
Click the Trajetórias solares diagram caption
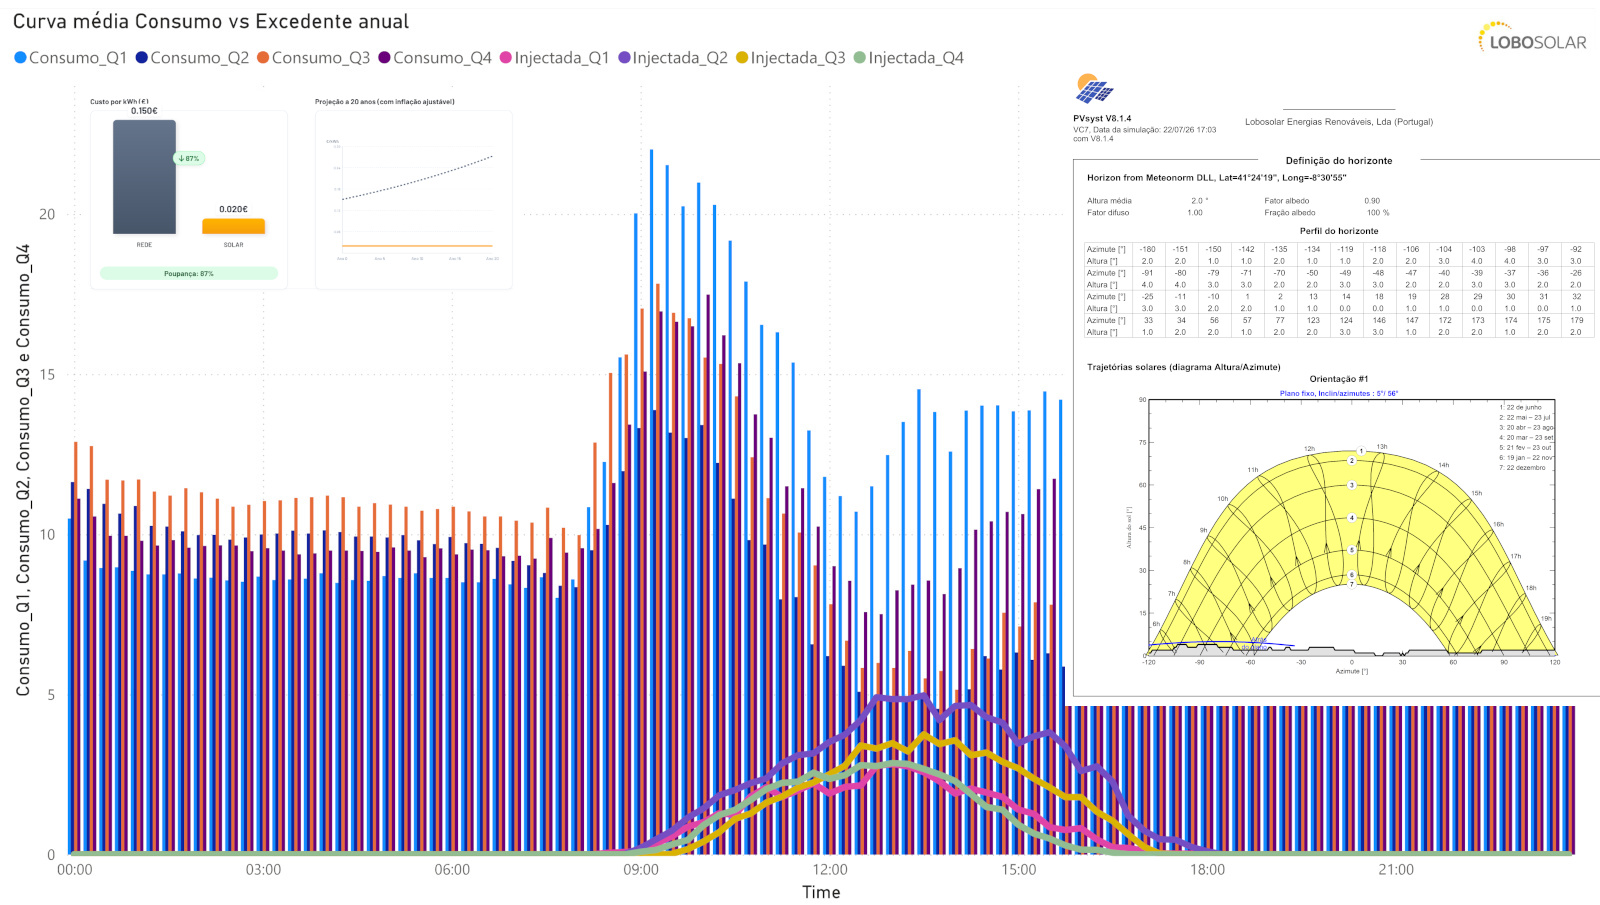(1184, 367)
